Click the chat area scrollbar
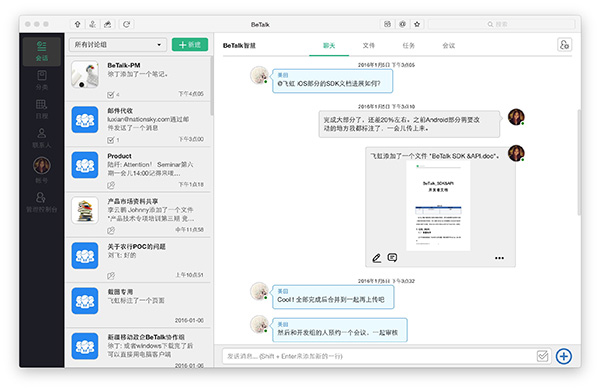The image size is (600, 390). pos(579,162)
